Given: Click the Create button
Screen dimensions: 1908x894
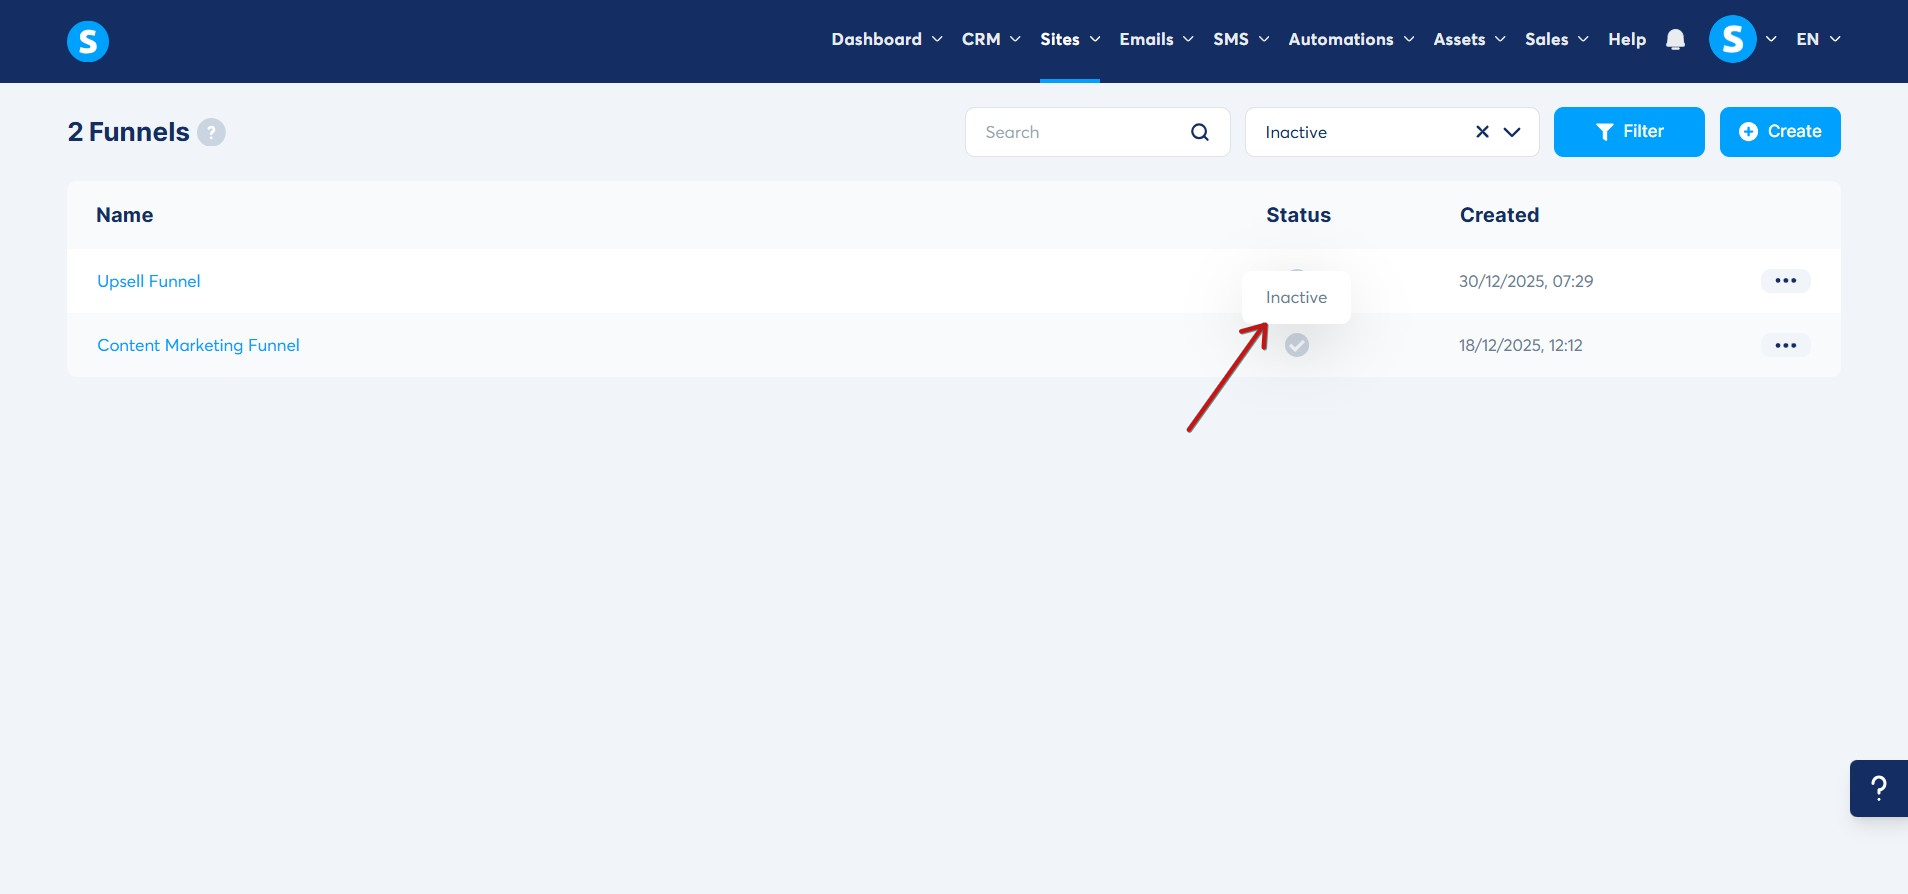Looking at the screenshot, I should [x=1780, y=132].
